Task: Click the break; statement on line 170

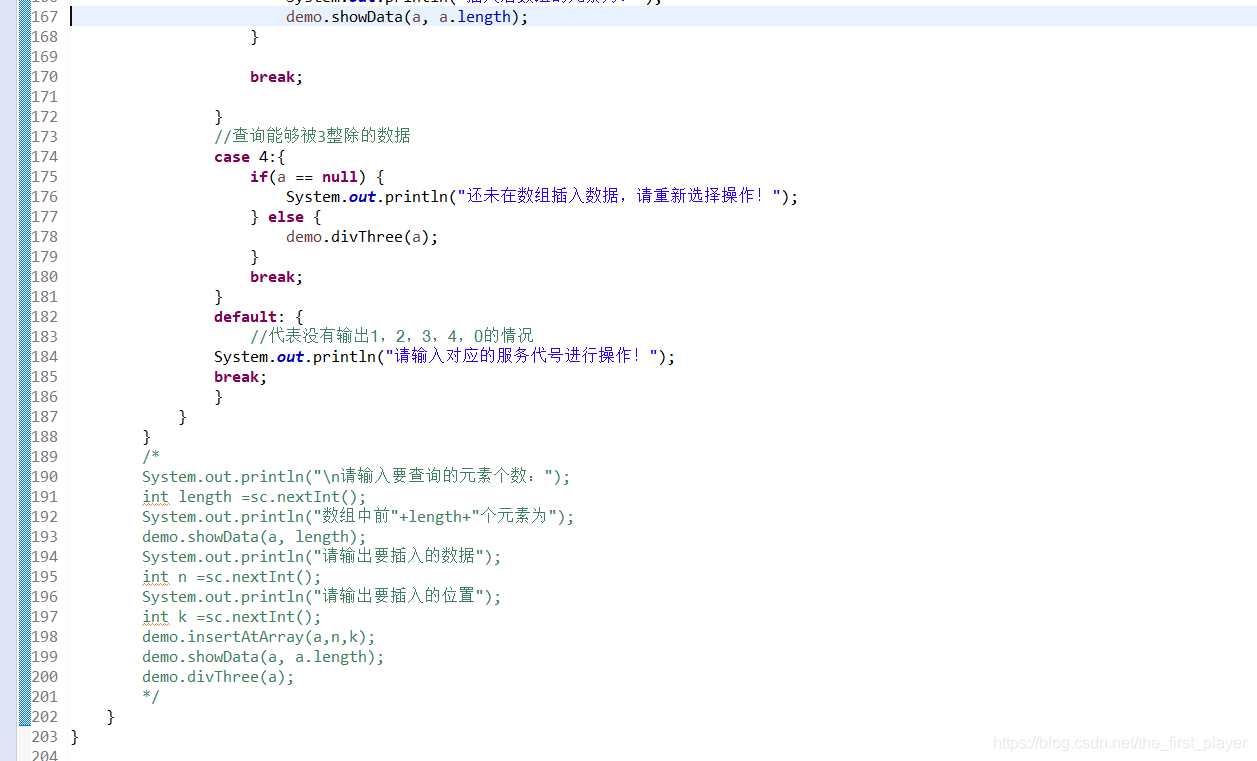Action: tap(276, 77)
